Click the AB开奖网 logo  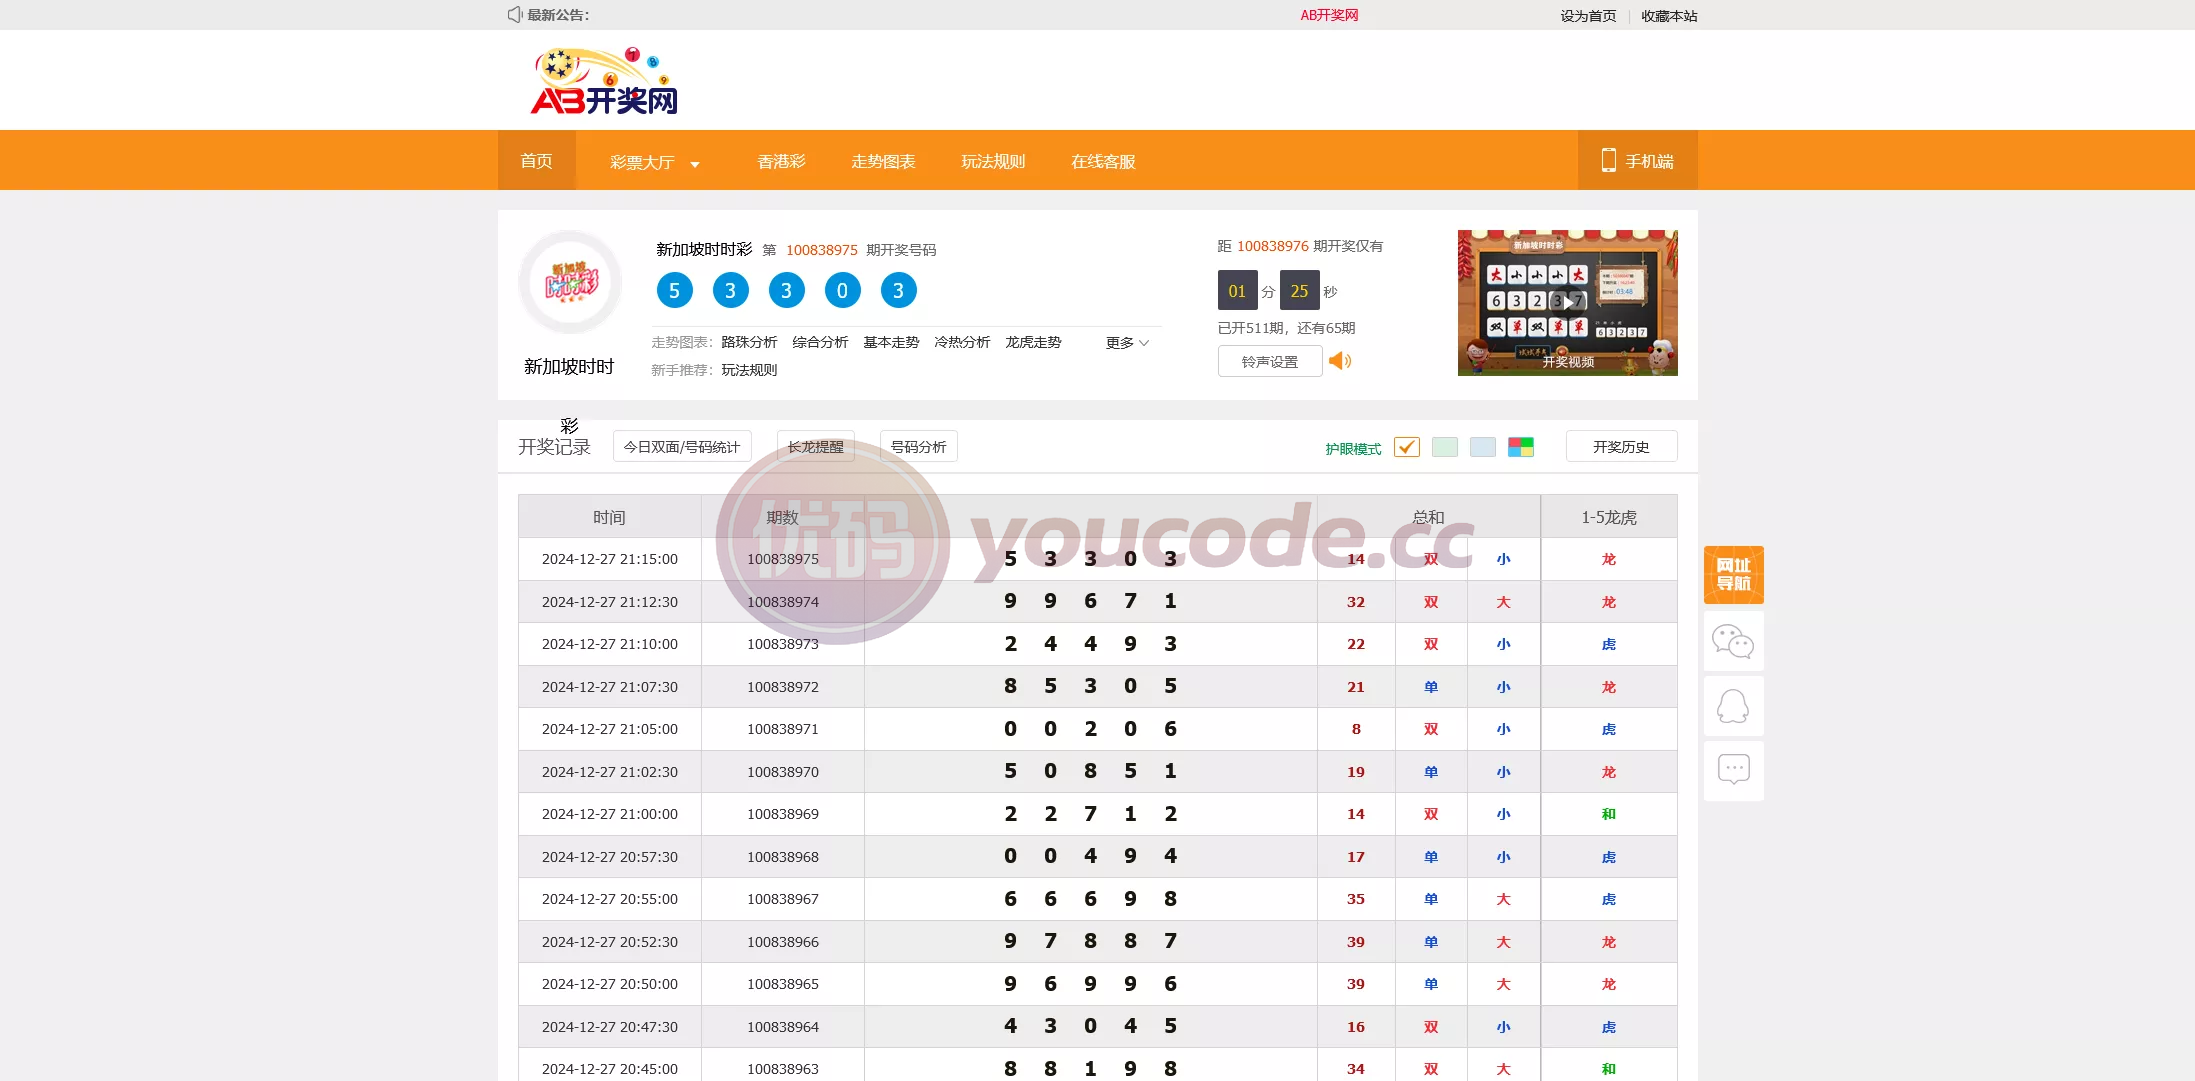tap(604, 80)
